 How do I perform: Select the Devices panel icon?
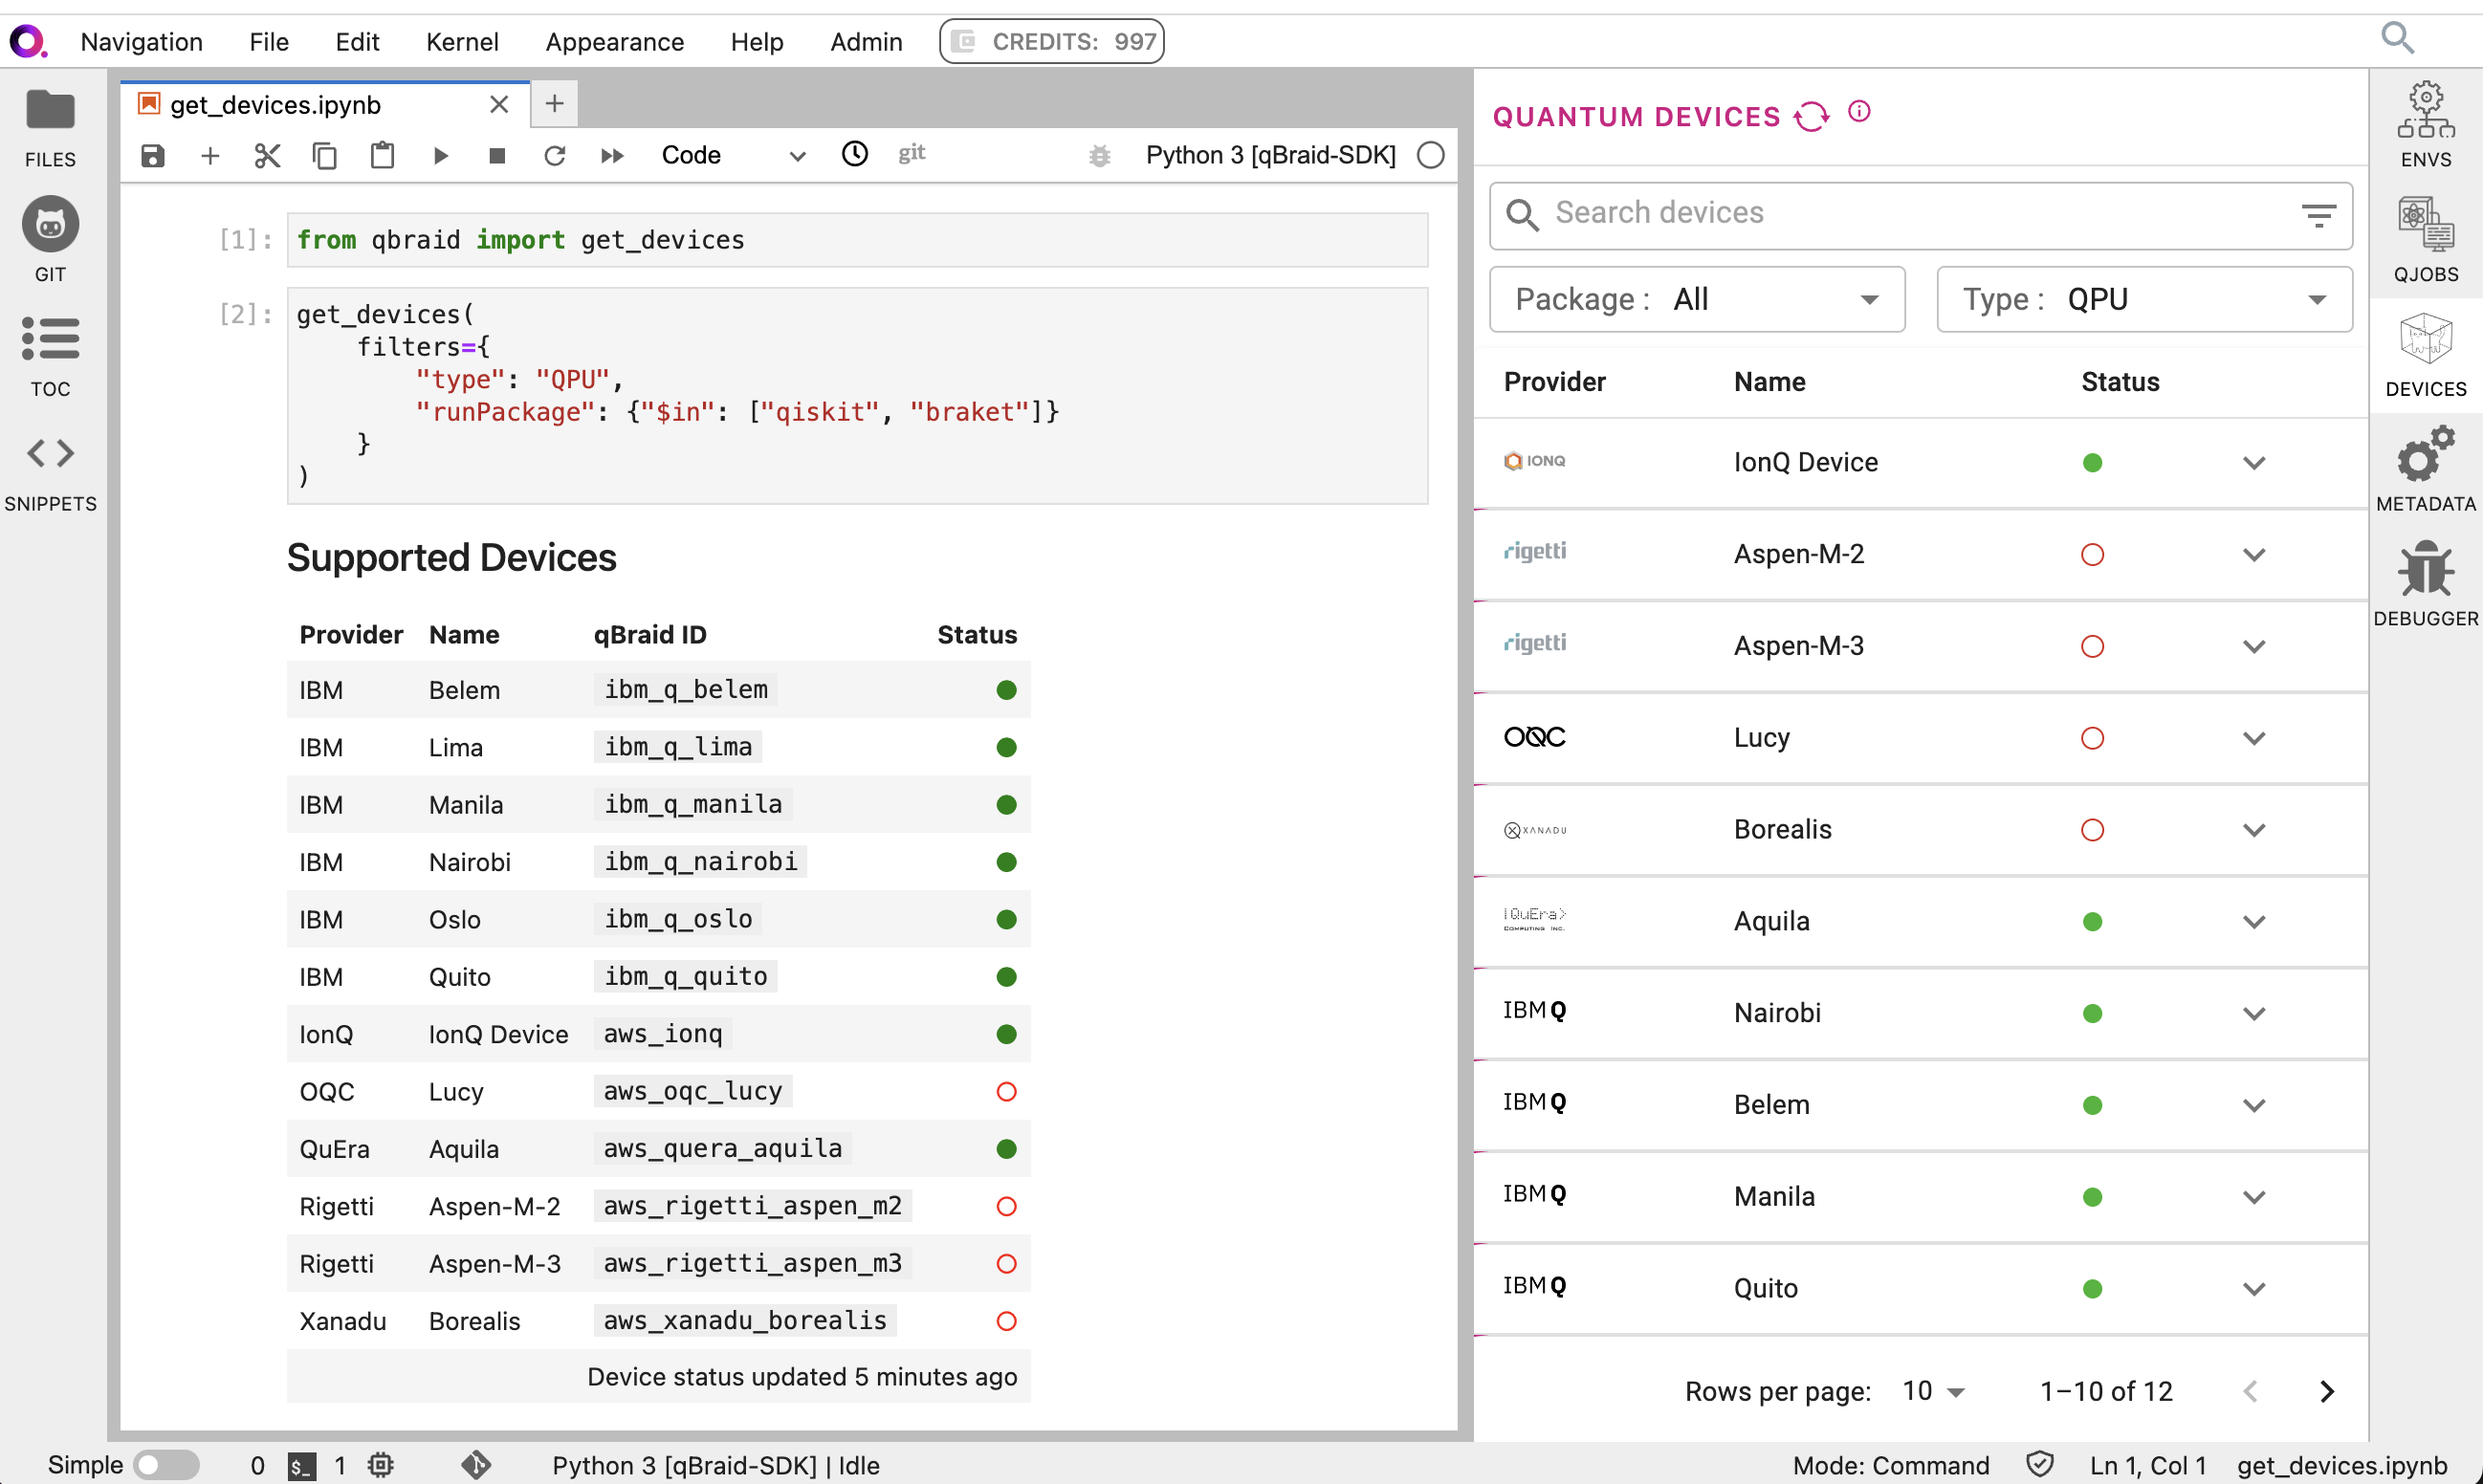2425,355
